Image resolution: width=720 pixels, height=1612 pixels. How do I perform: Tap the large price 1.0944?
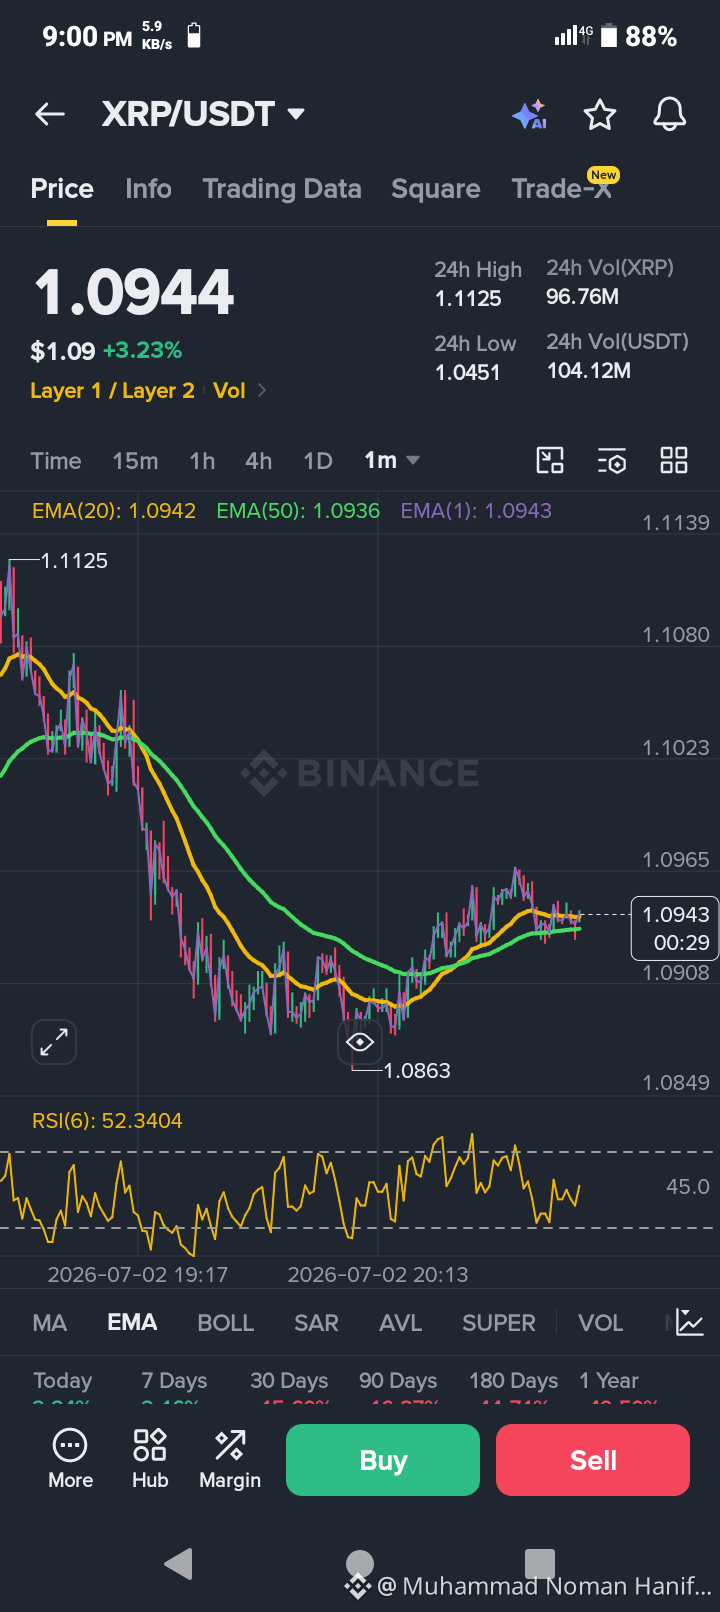click(134, 293)
